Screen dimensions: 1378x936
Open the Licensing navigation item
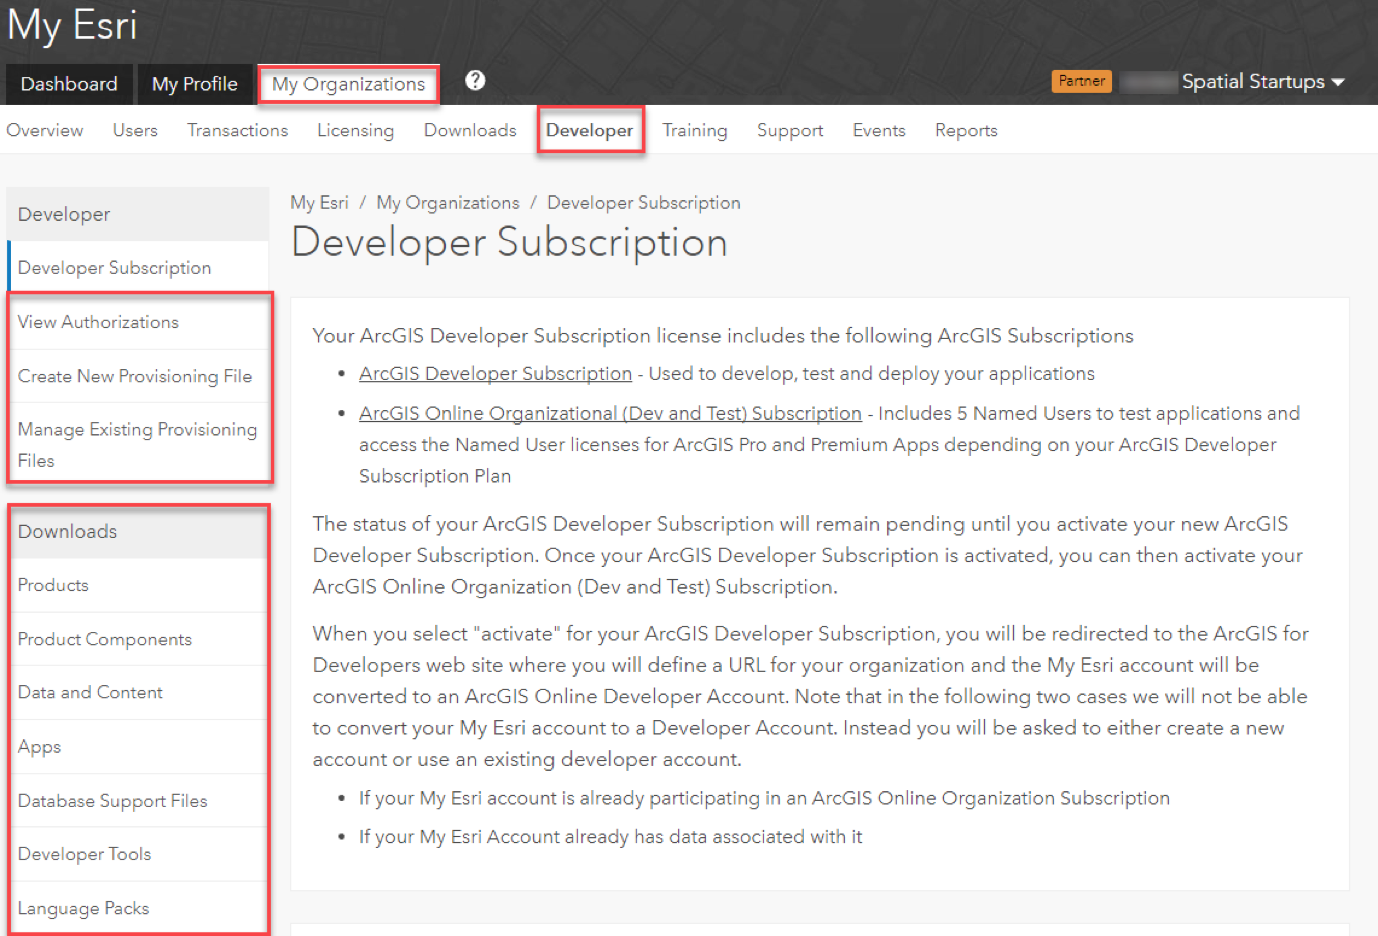355,130
